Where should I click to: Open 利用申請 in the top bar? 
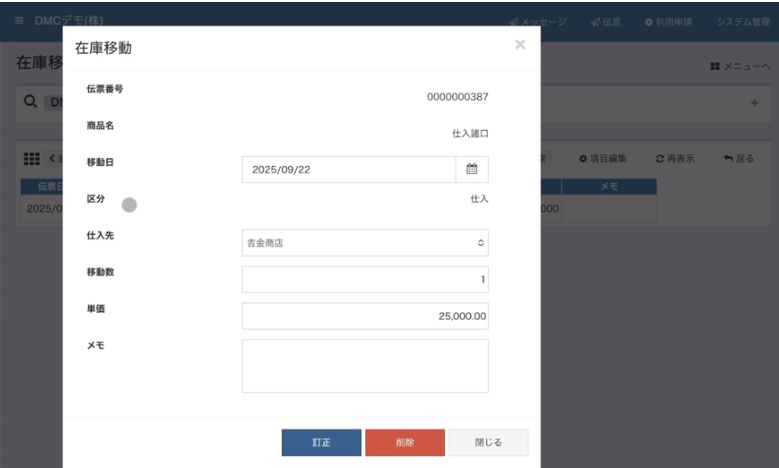tap(669, 21)
